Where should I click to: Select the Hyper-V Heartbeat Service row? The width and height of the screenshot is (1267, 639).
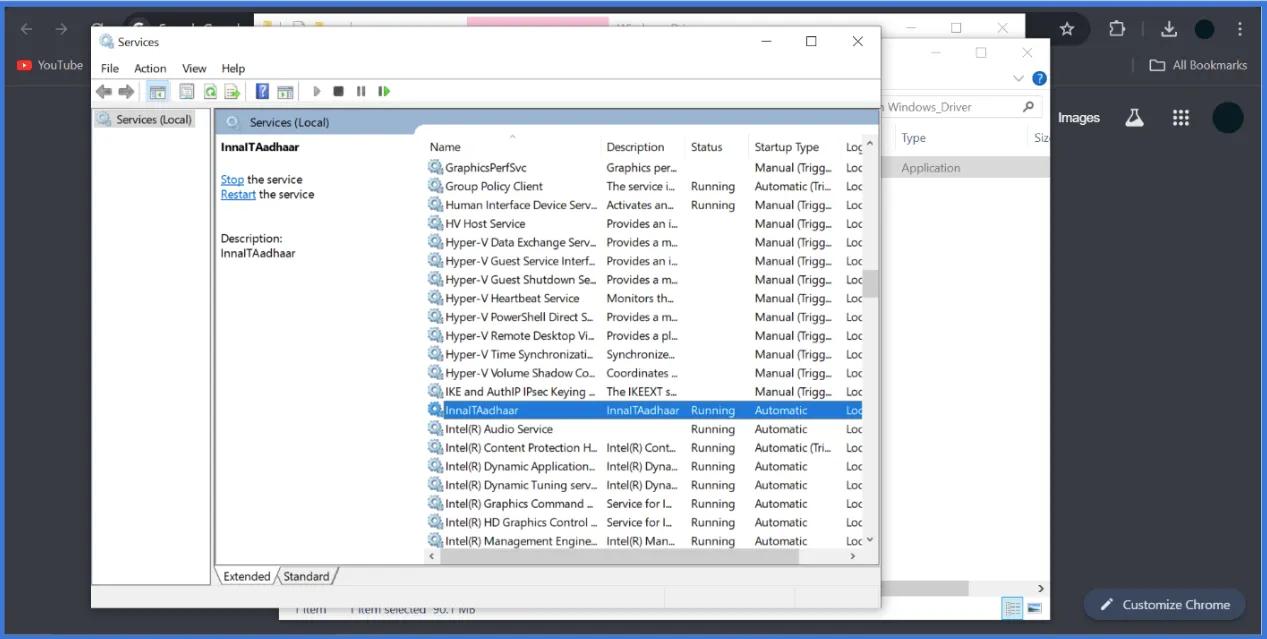click(x=644, y=299)
